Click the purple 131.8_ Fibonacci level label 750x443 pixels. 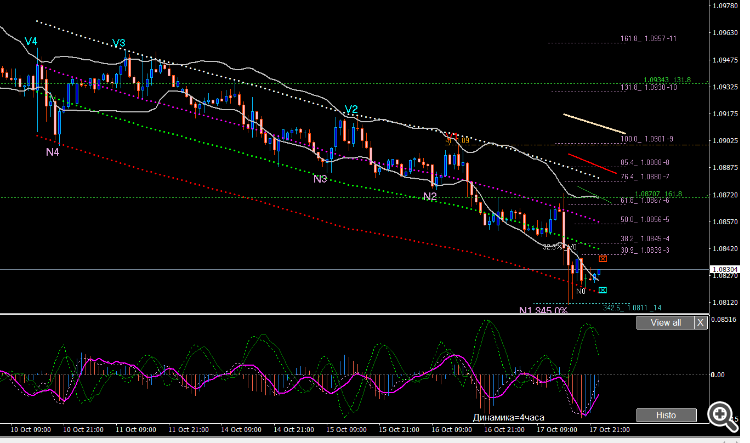click(649, 88)
